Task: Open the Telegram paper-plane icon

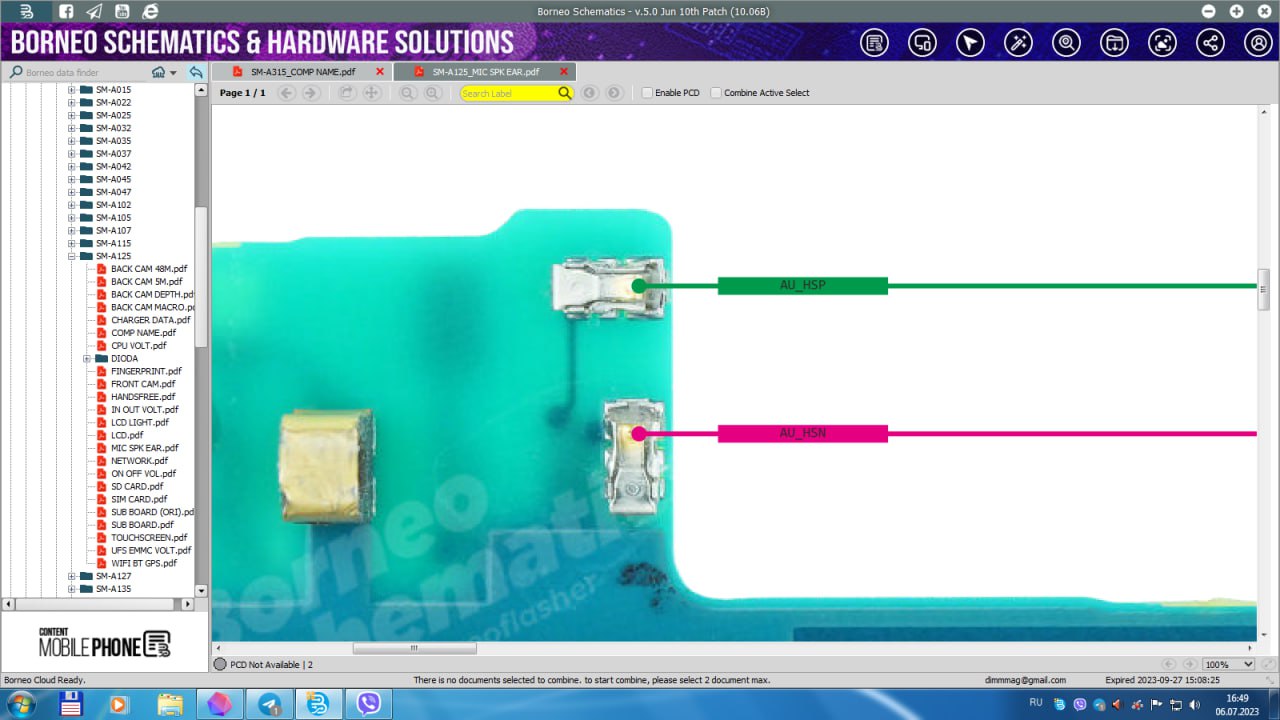Action: point(94,11)
